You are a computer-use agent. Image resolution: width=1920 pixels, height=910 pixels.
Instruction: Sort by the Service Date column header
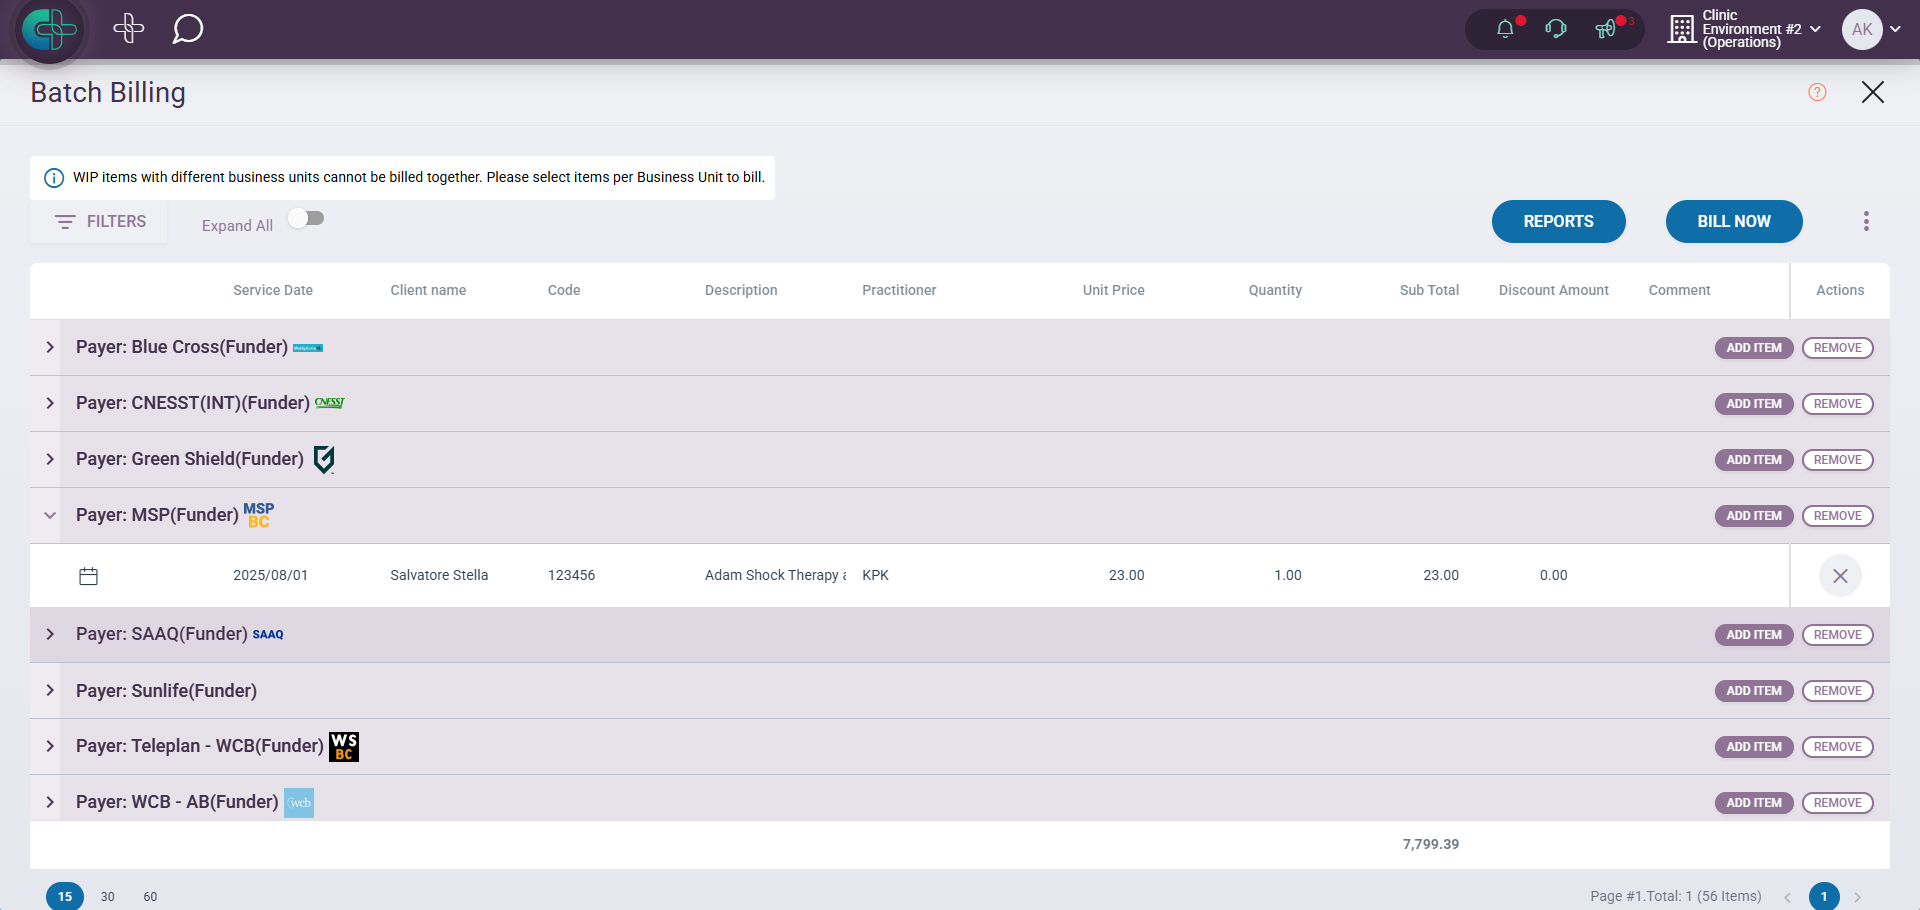point(273,290)
